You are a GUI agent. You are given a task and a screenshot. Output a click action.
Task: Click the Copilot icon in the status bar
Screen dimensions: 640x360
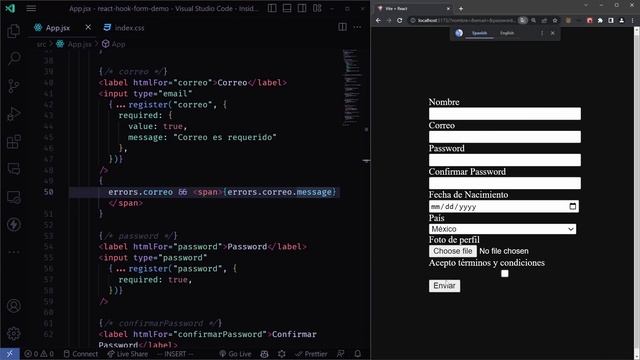[264, 354]
